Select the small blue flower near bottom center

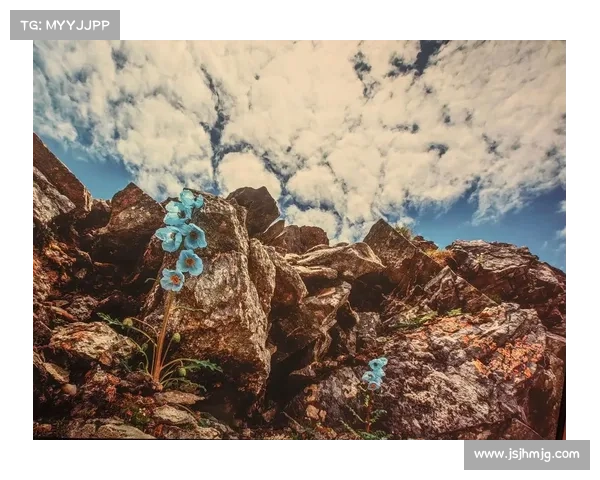(x=376, y=372)
